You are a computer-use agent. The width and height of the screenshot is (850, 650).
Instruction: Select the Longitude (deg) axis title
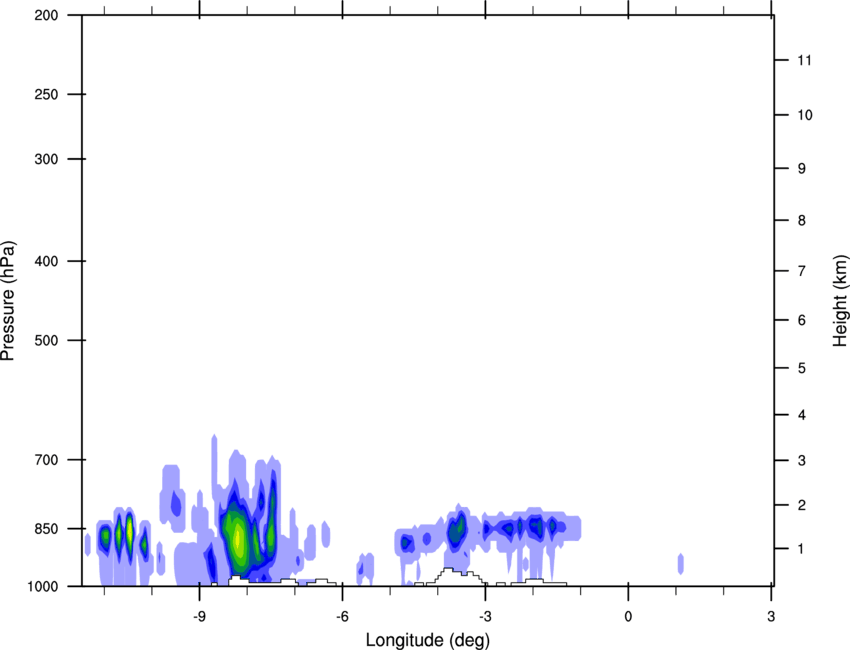[x=428, y=640]
